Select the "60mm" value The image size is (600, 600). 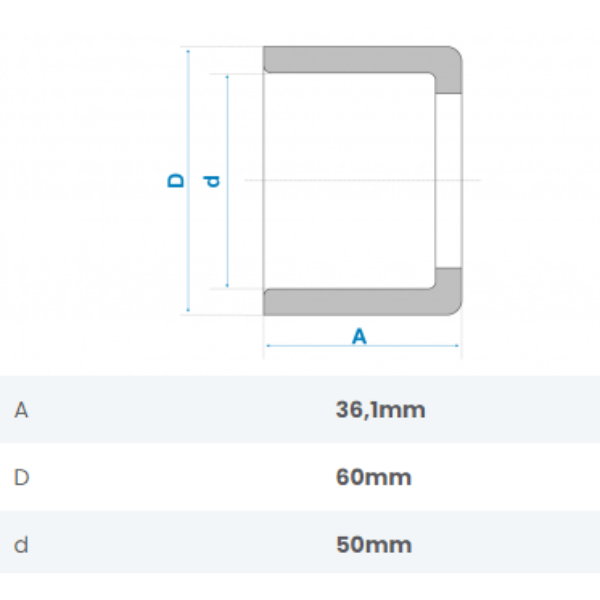click(374, 477)
